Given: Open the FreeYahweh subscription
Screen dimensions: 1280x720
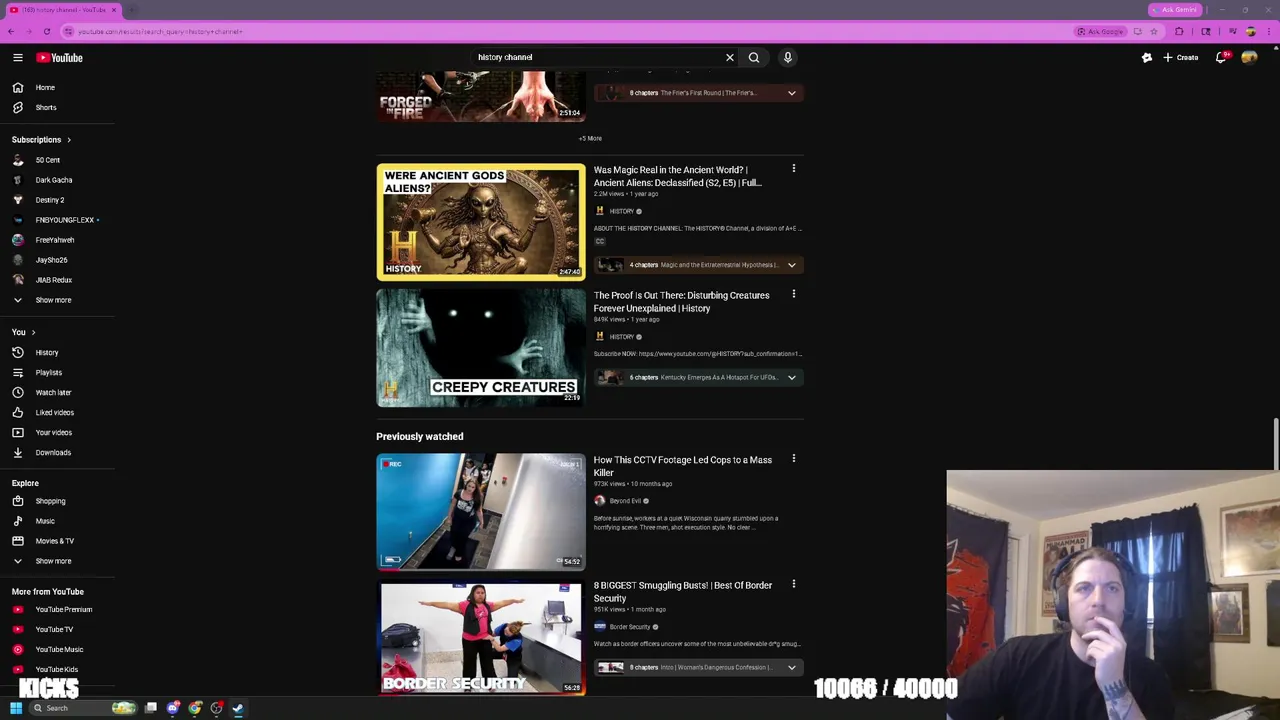Looking at the screenshot, I should [x=57, y=240].
